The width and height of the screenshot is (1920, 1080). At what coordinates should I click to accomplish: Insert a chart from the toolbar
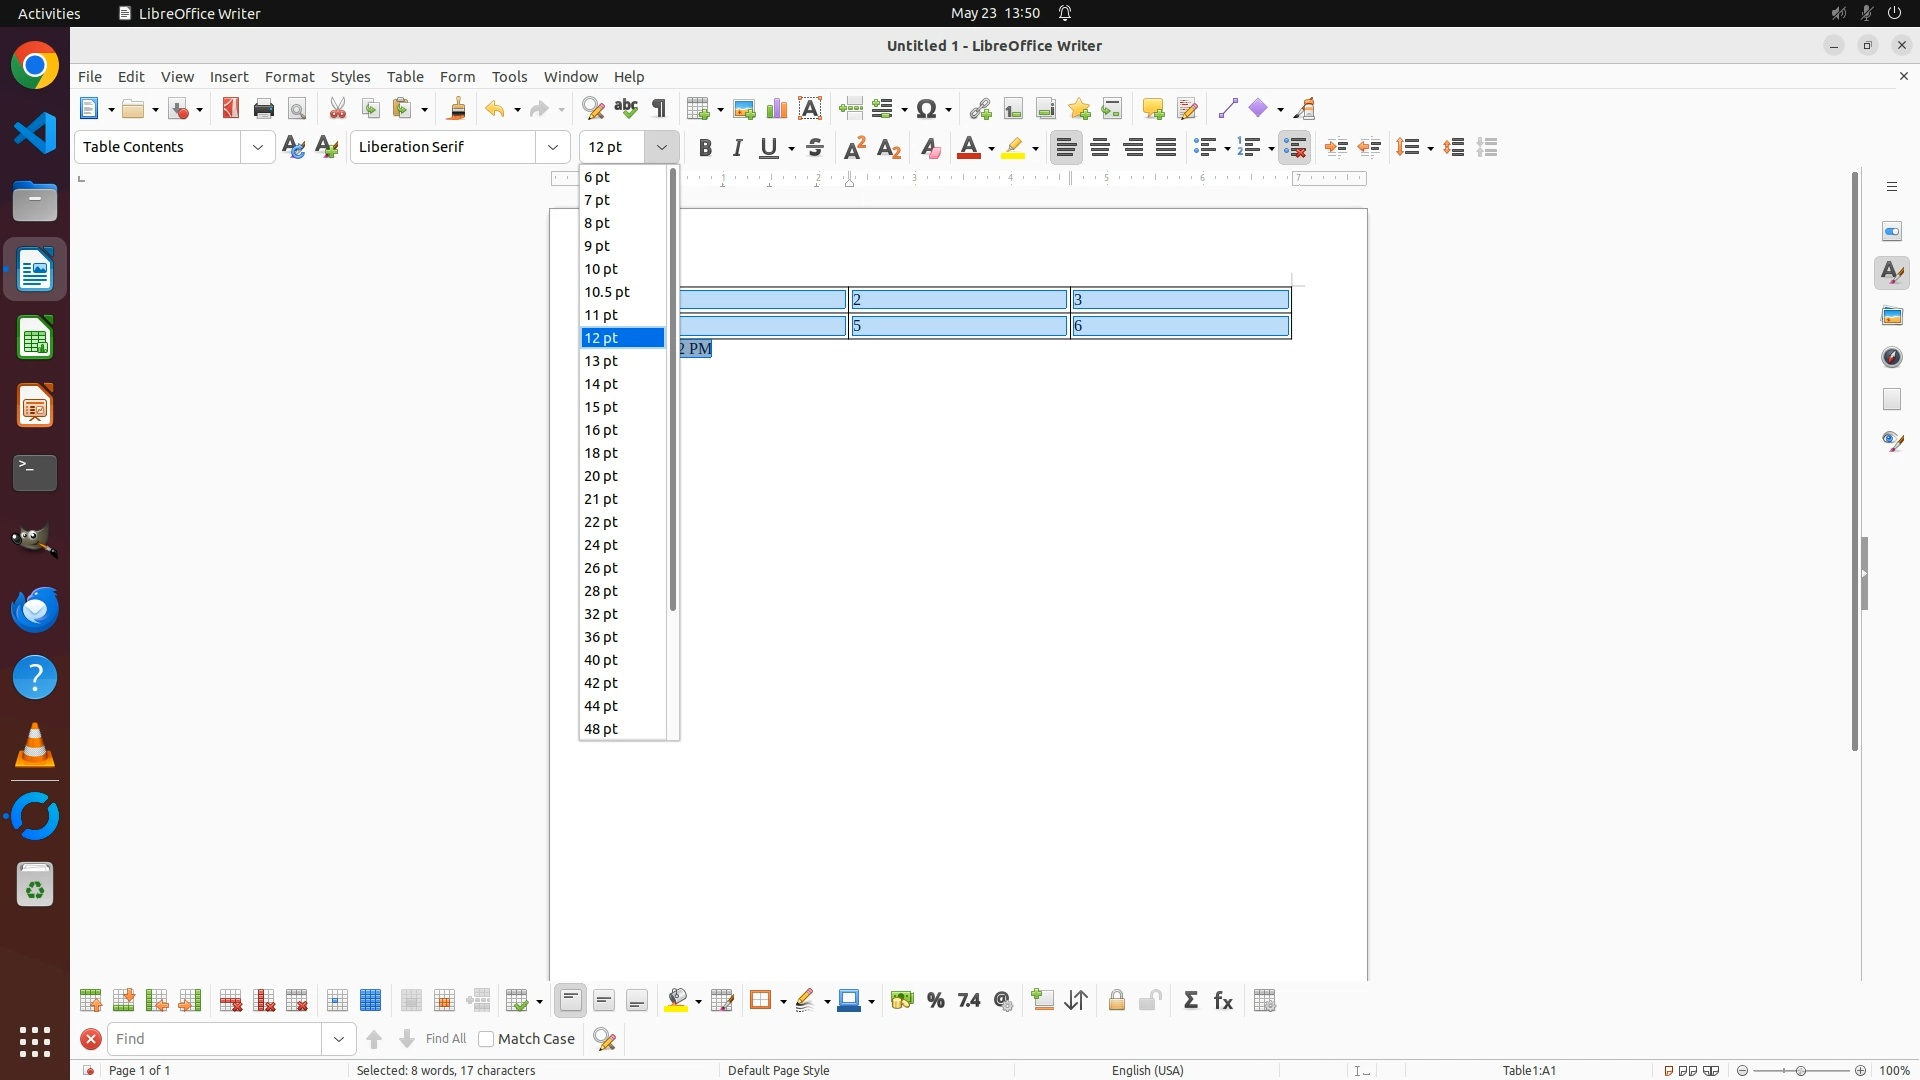click(x=777, y=108)
